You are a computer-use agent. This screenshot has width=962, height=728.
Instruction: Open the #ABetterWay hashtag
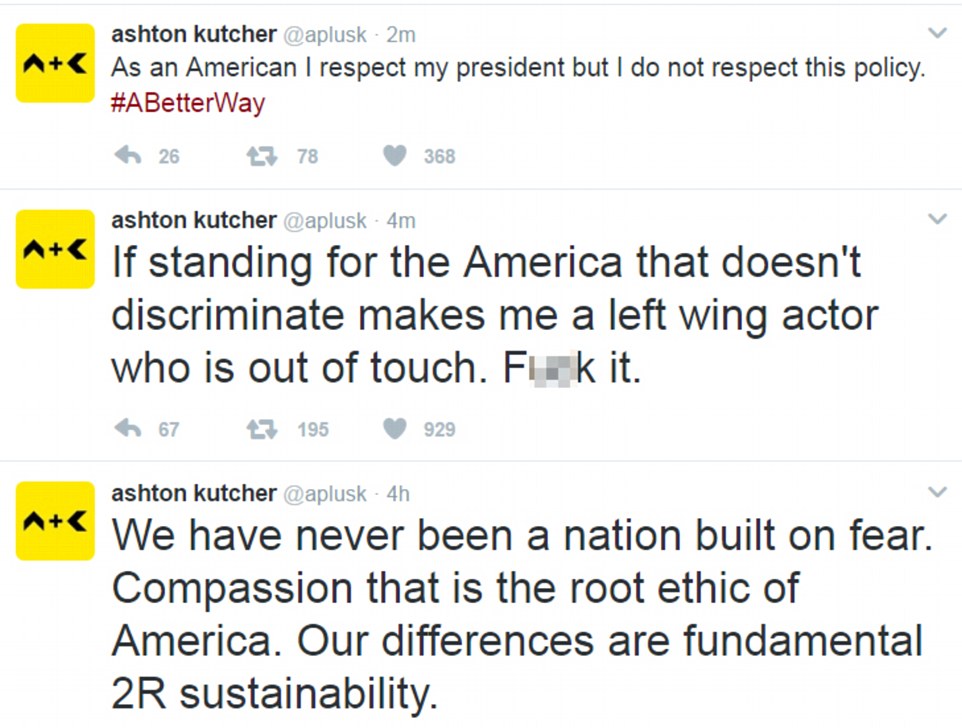coord(187,103)
